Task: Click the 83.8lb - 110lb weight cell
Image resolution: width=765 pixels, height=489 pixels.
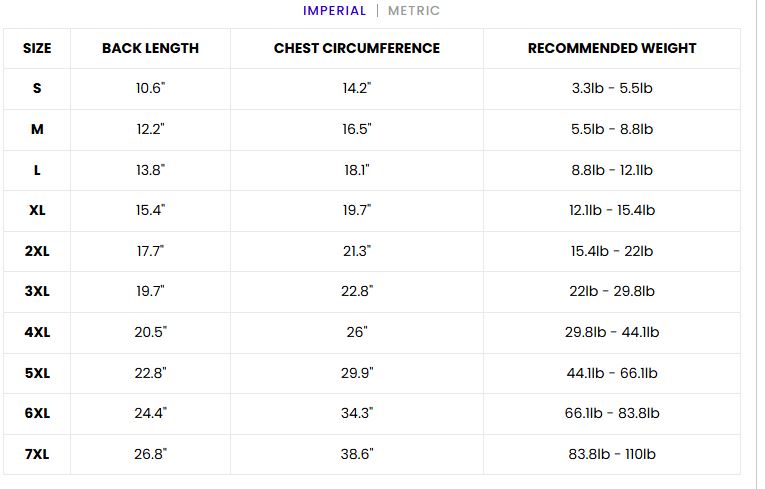Action: [x=612, y=454]
